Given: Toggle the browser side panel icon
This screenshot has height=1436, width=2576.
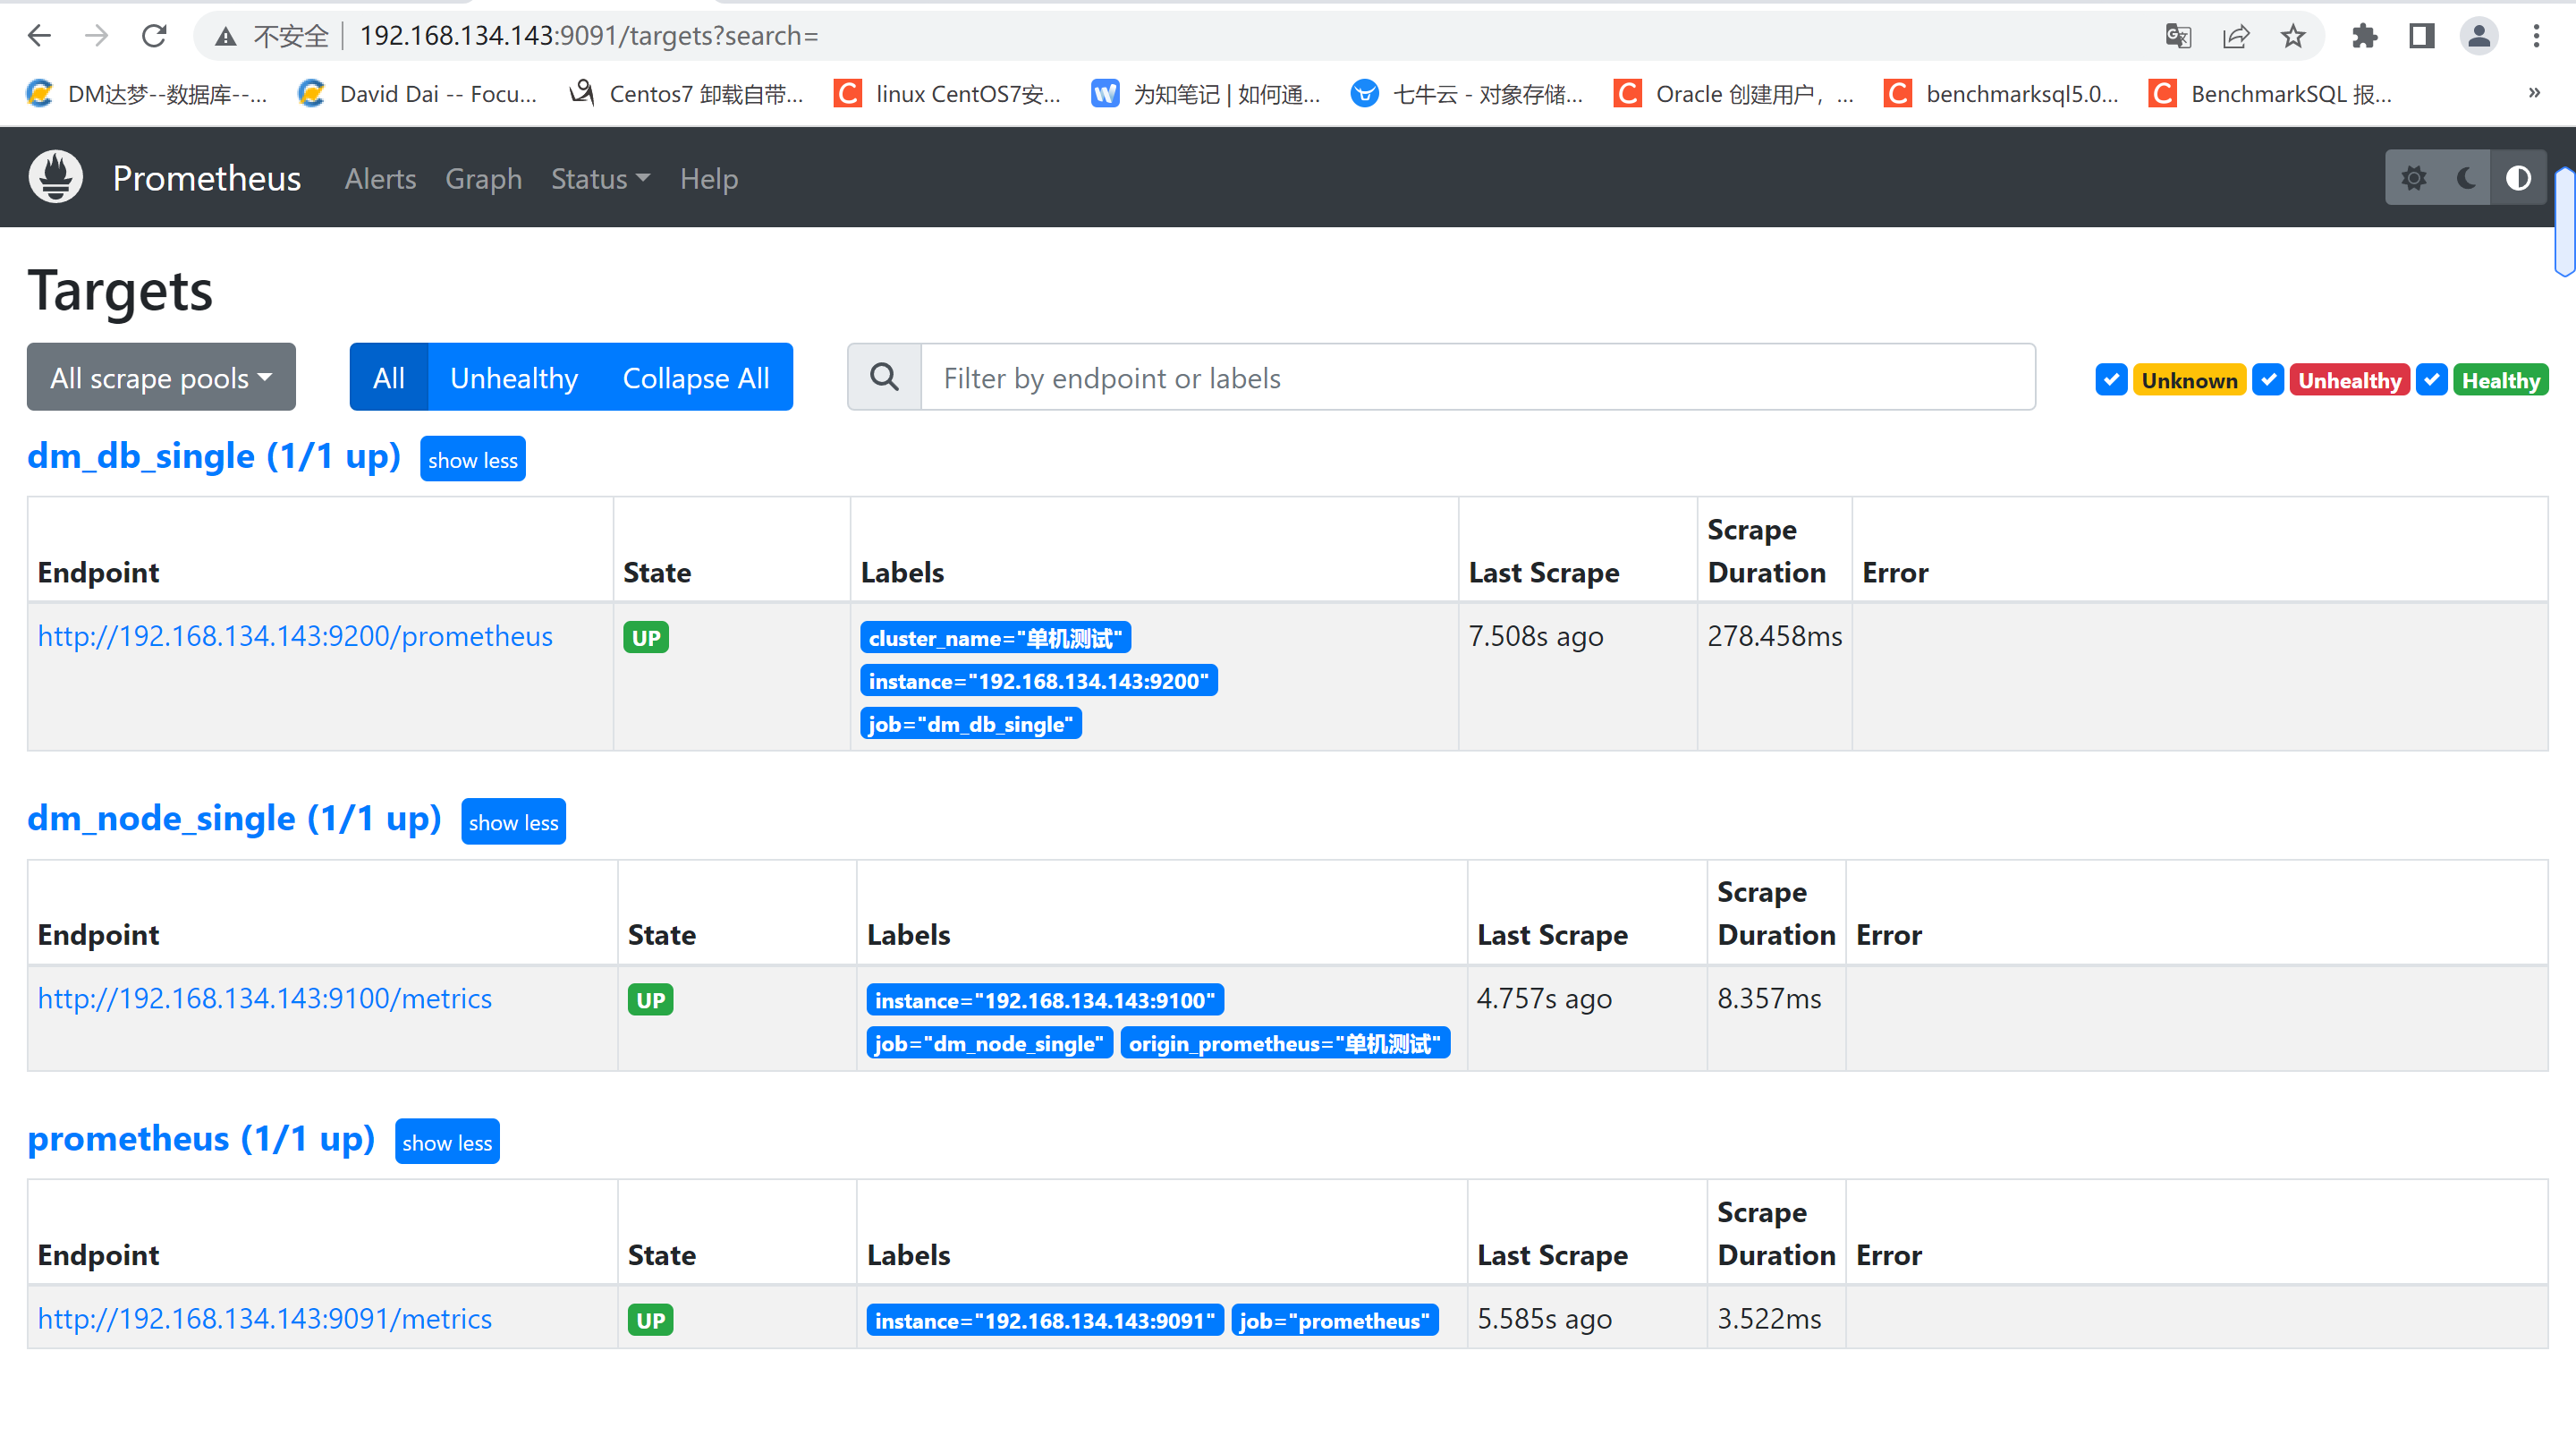Looking at the screenshot, I should click(x=2422, y=37).
